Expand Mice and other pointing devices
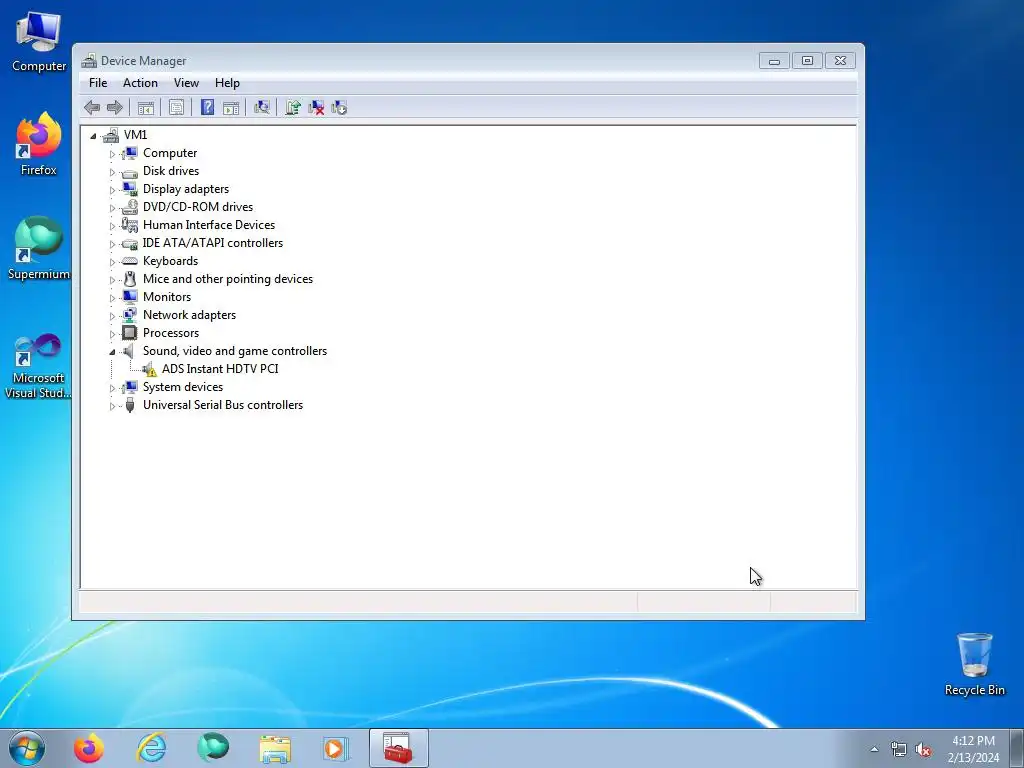Image resolution: width=1024 pixels, height=768 pixels. click(x=112, y=280)
